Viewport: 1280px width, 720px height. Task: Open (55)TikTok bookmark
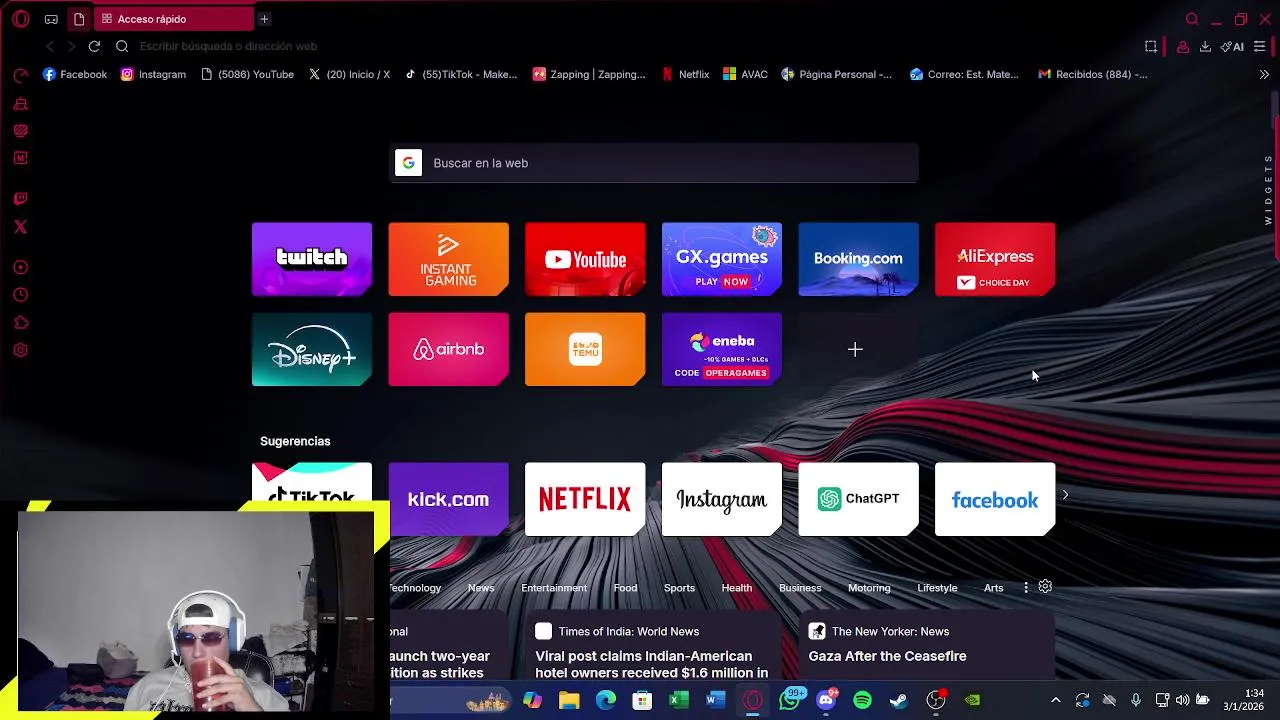pos(461,74)
